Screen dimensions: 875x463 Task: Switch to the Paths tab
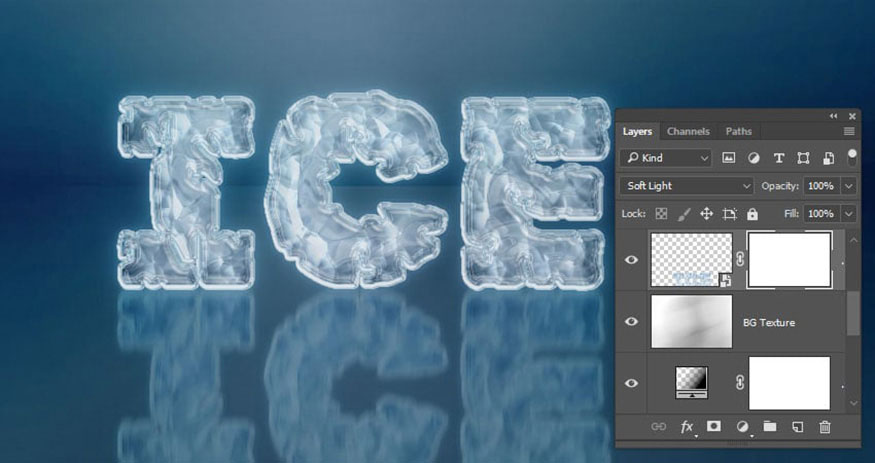[738, 132]
